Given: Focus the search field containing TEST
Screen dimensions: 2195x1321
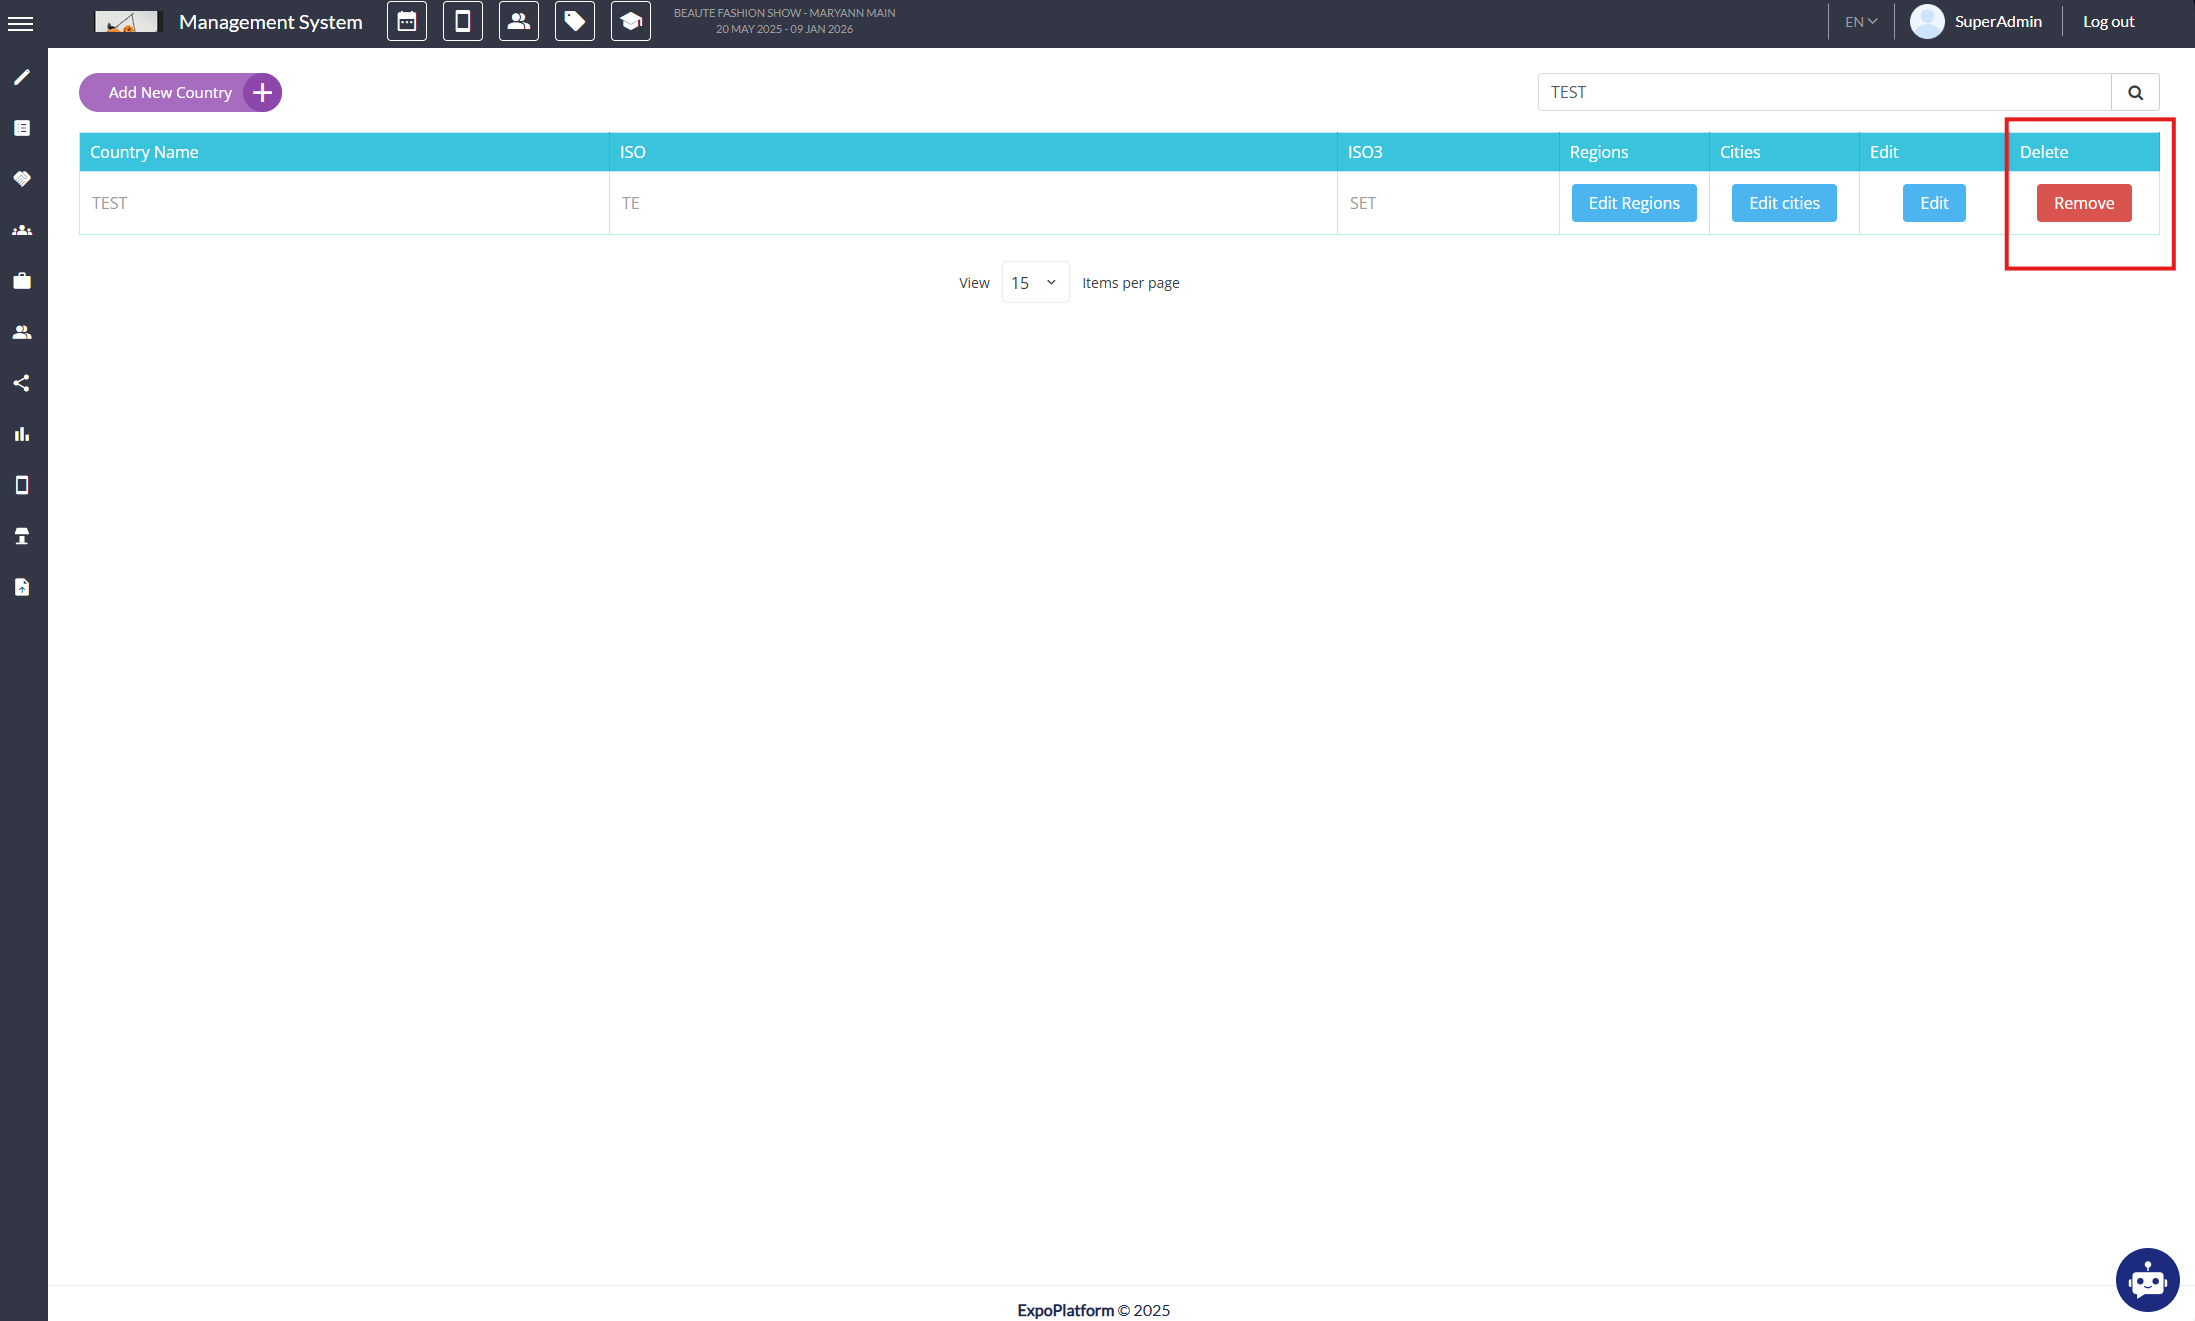Looking at the screenshot, I should click(x=1824, y=92).
